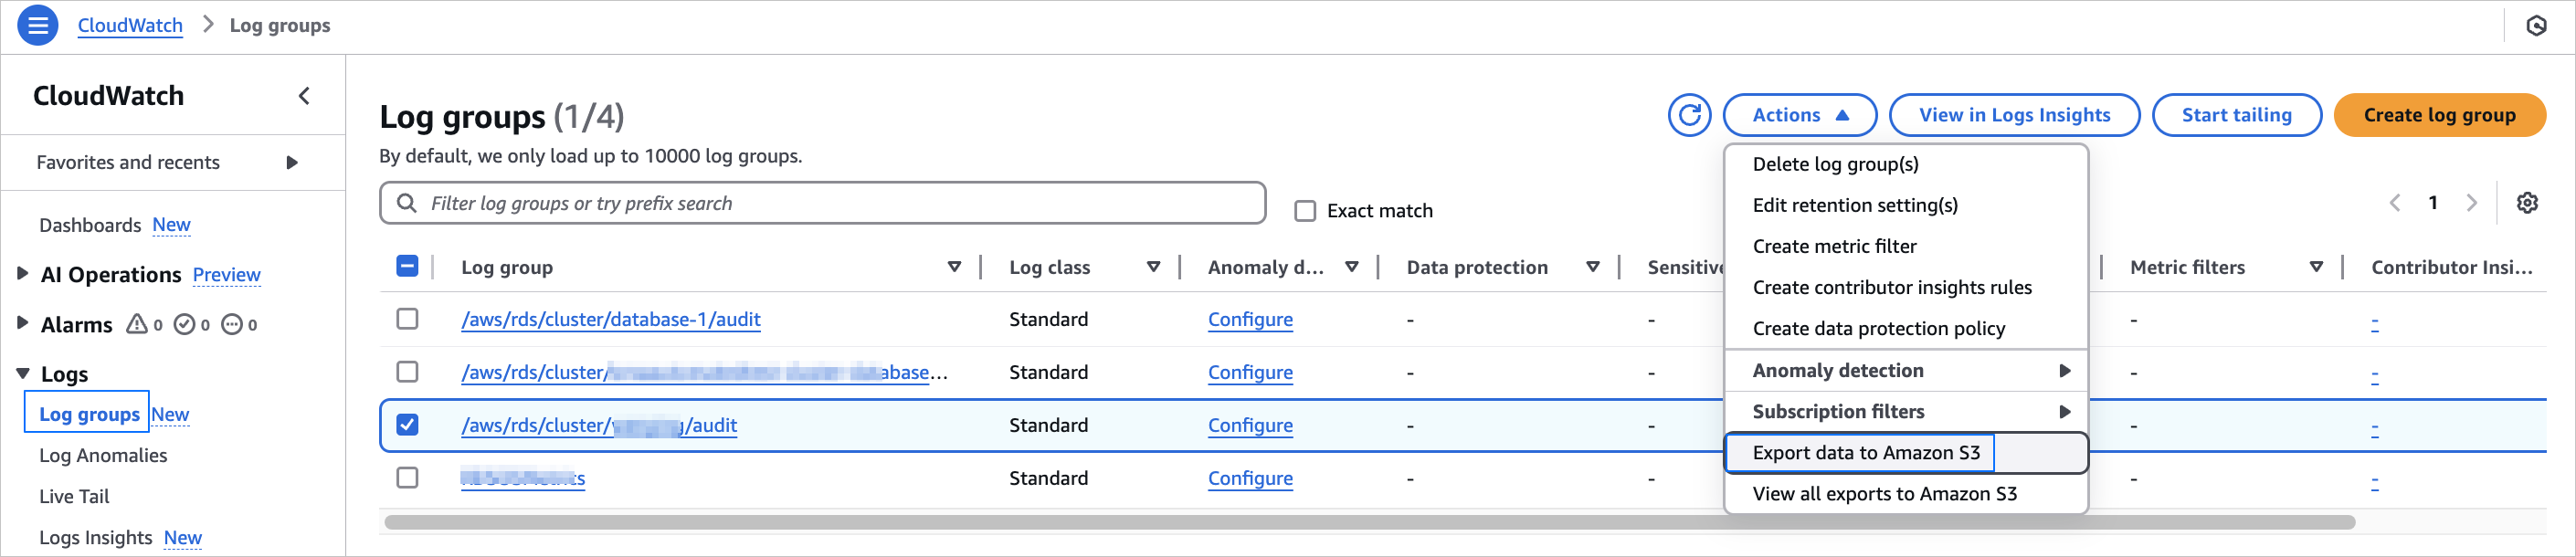Screen dimensions: 2576x557
Task: Collapse the Actions dropdown button
Action: tap(1799, 115)
